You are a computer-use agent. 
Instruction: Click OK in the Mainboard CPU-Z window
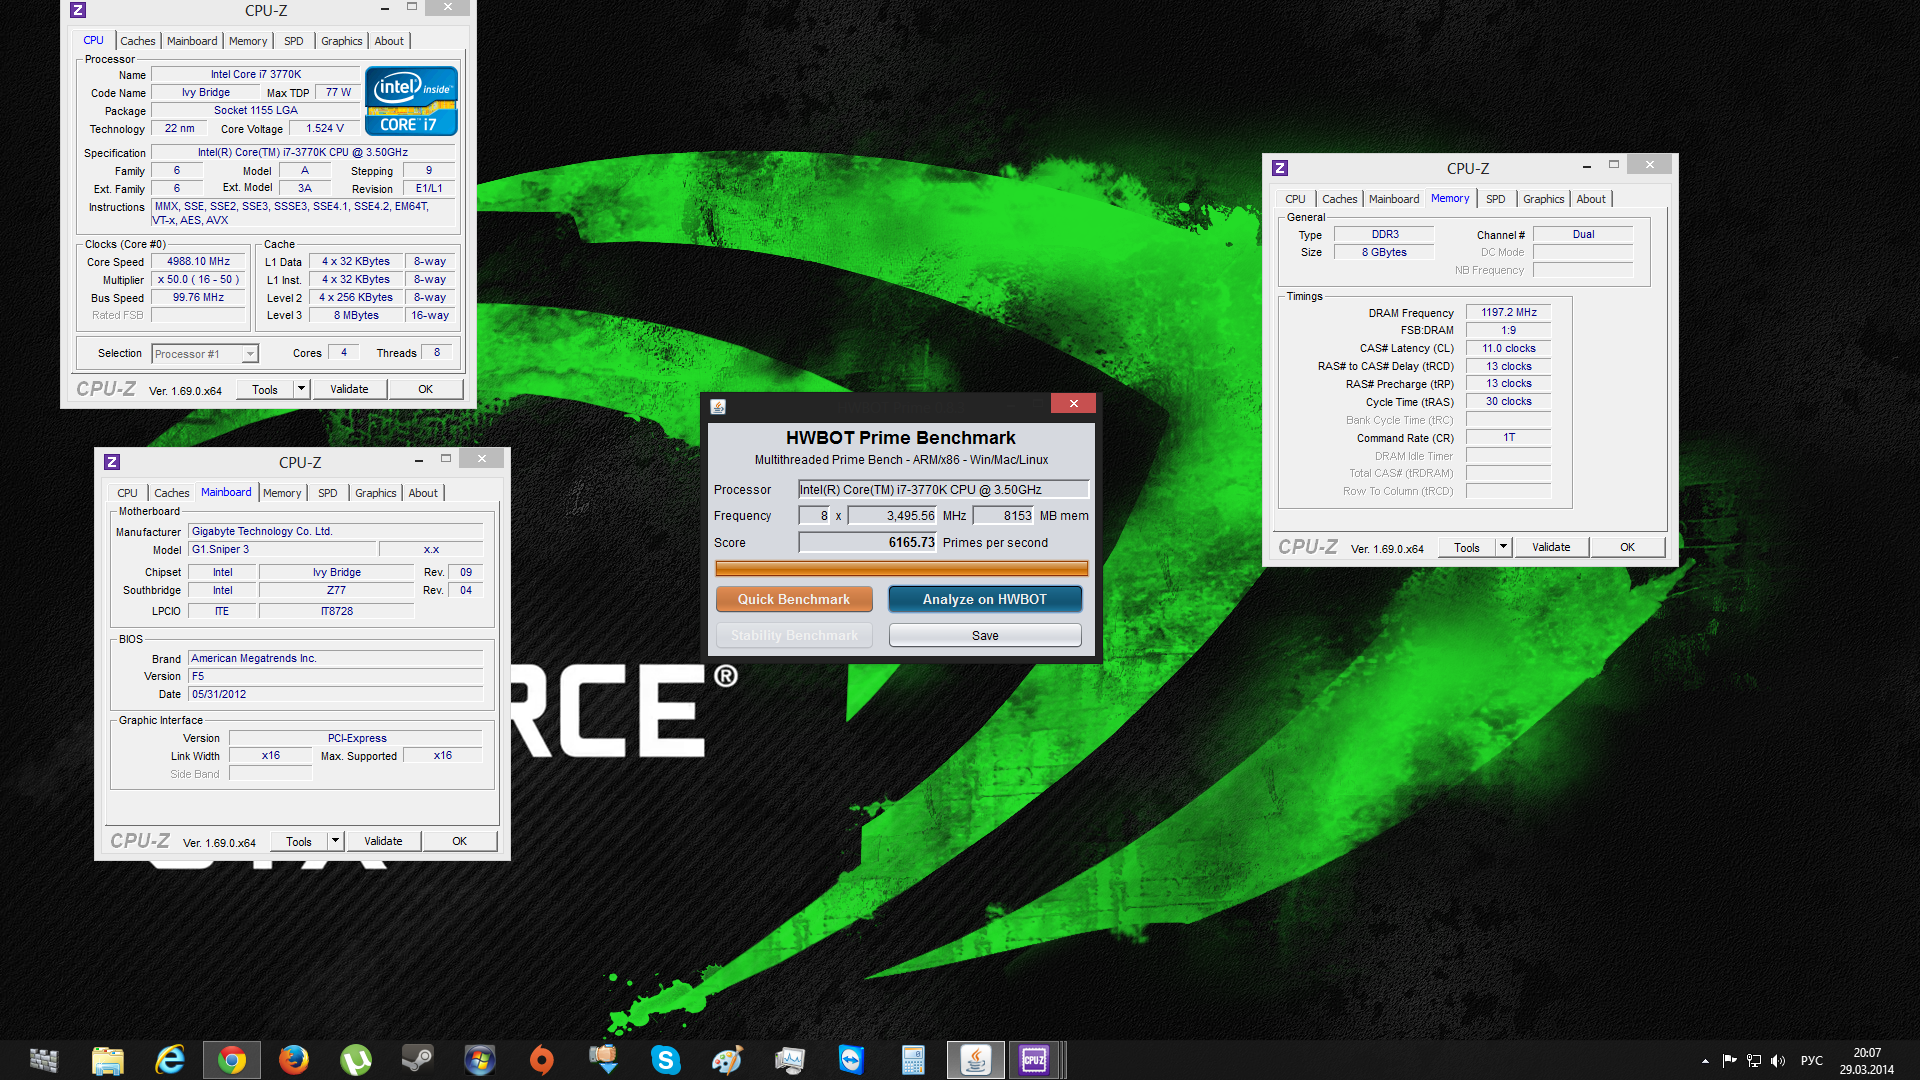pyautogui.click(x=459, y=841)
